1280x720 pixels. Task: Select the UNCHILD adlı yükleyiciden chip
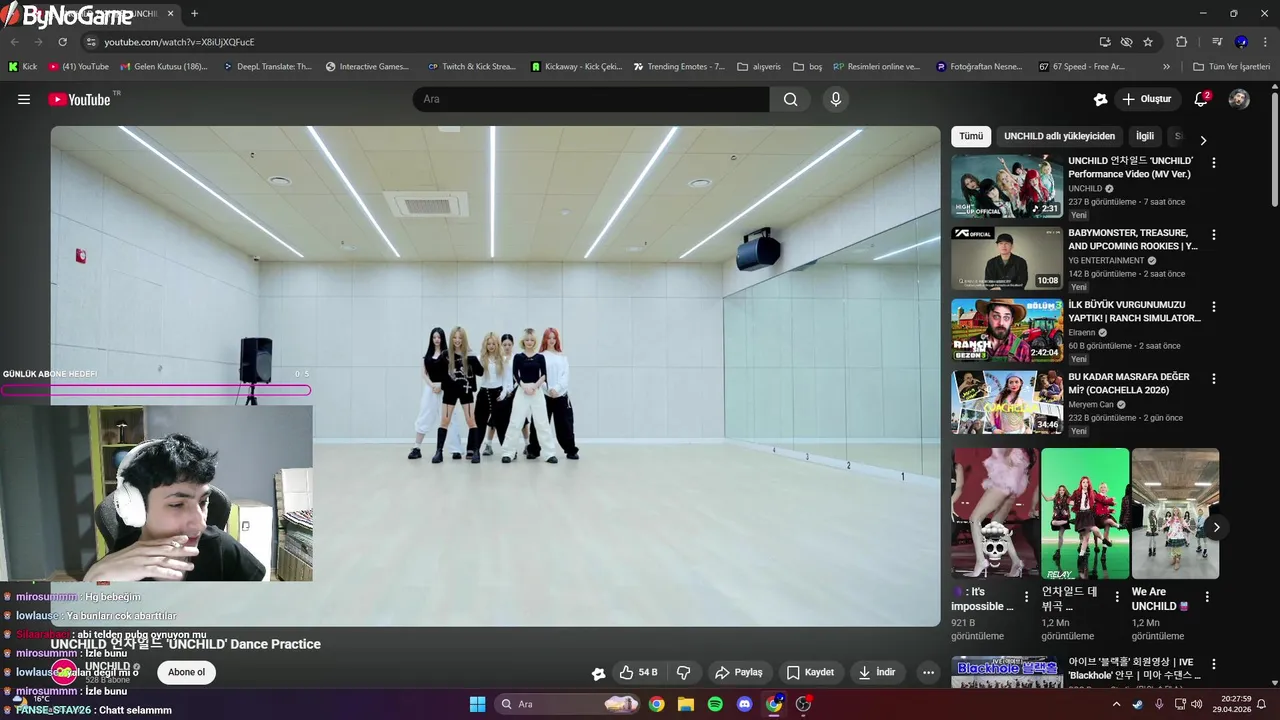click(x=1059, y=136)
